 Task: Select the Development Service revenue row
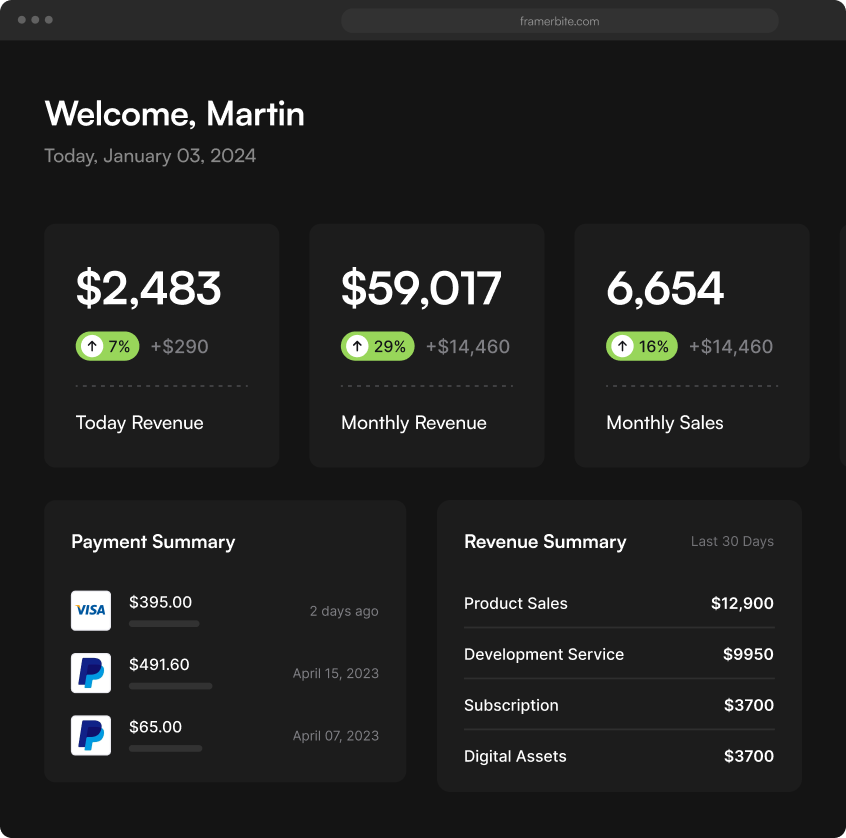pyautogui.click(x=619, y=654)
